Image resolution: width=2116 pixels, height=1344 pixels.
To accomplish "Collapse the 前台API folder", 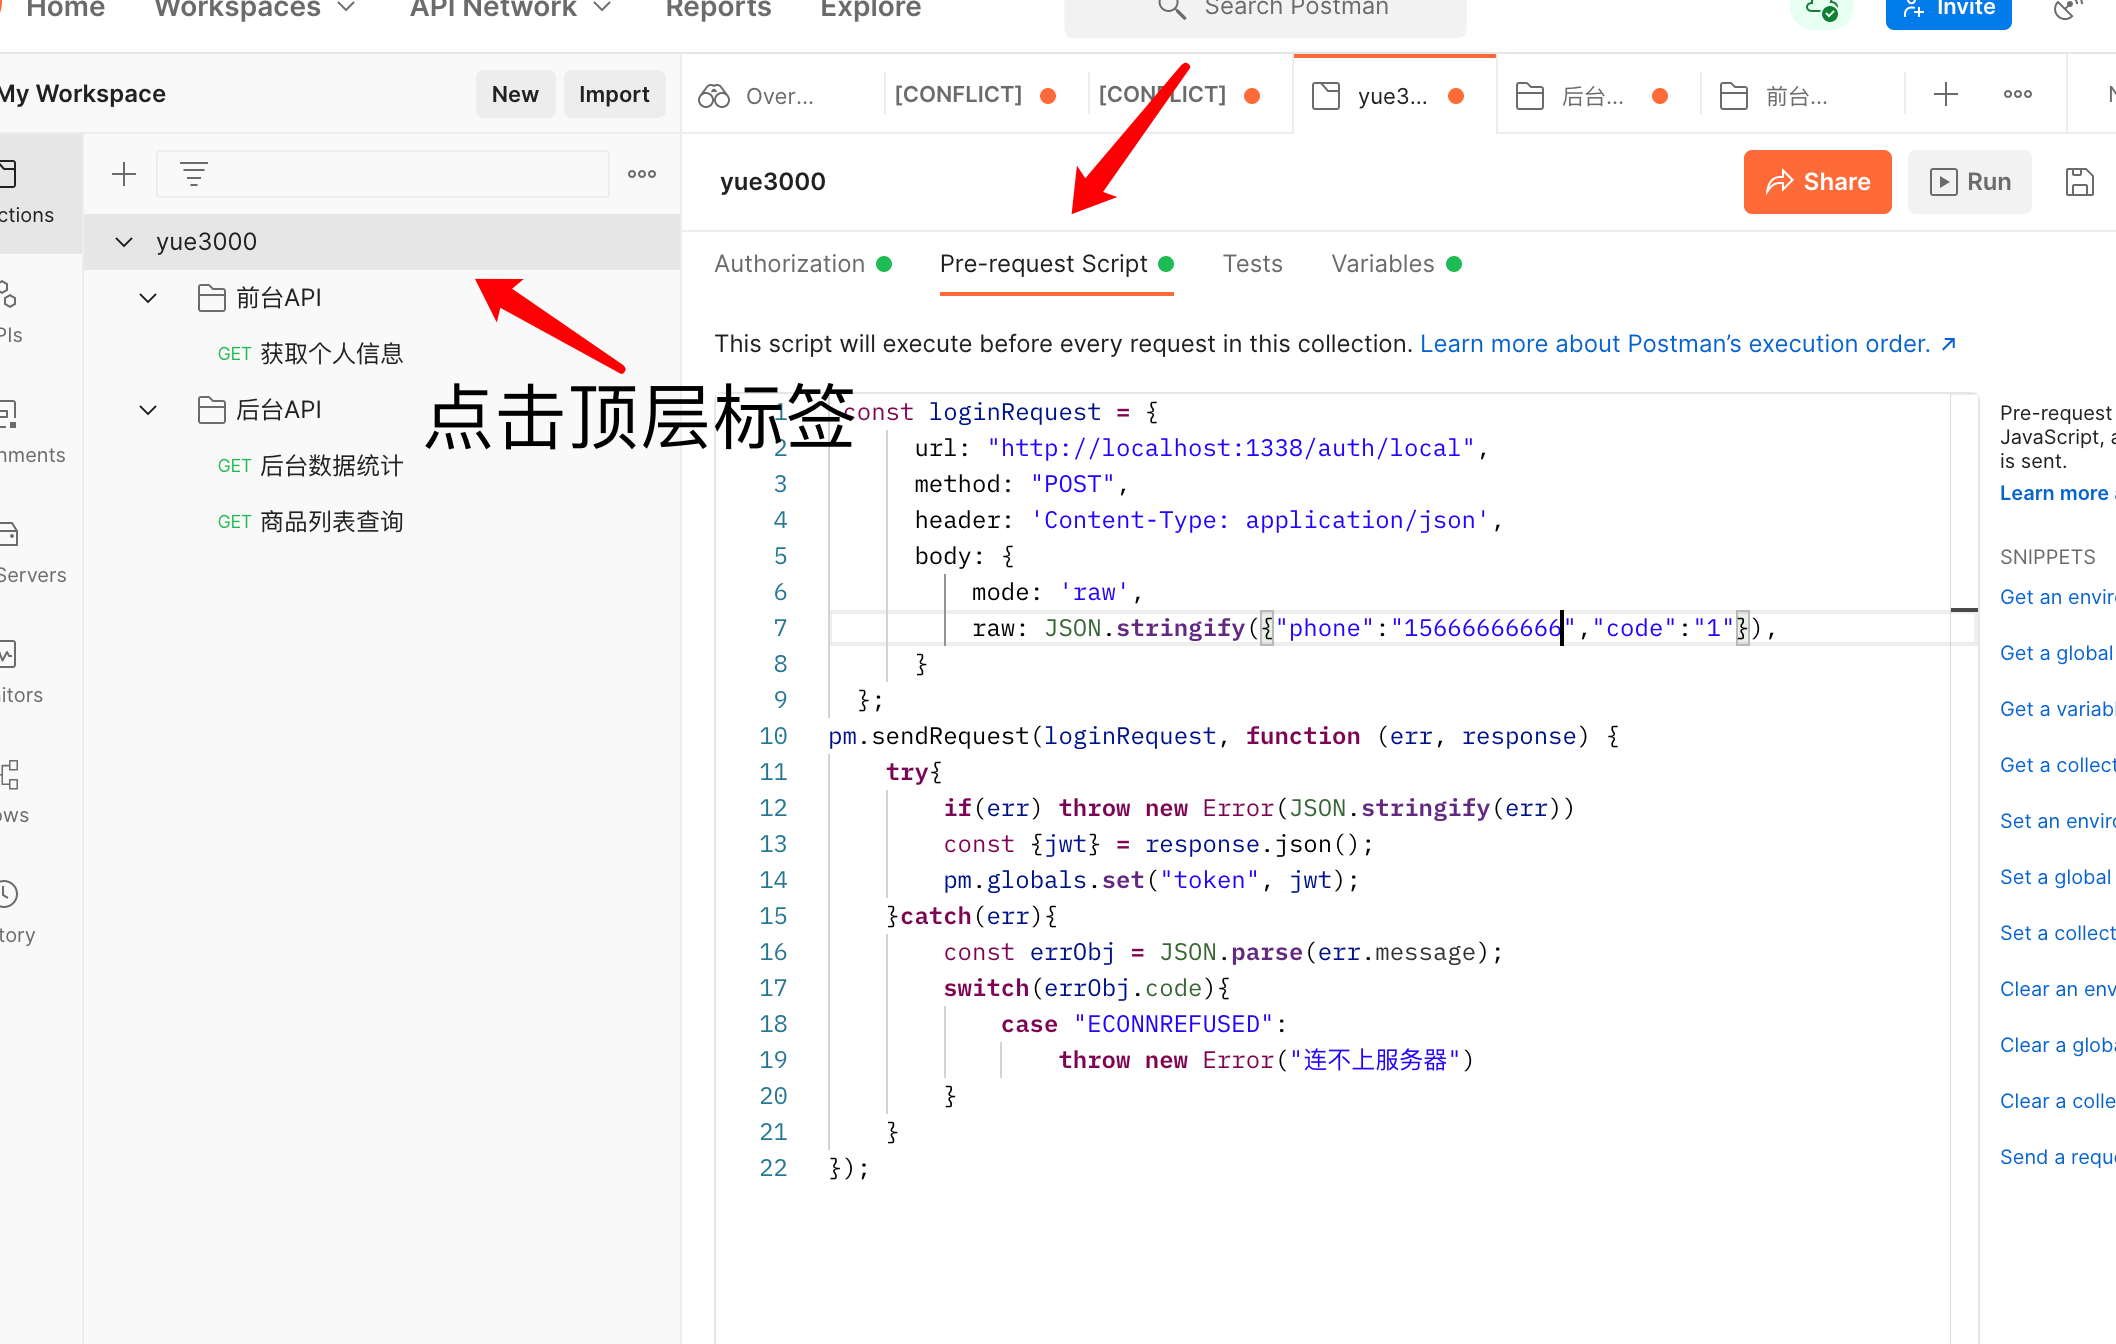I will 148,298.
